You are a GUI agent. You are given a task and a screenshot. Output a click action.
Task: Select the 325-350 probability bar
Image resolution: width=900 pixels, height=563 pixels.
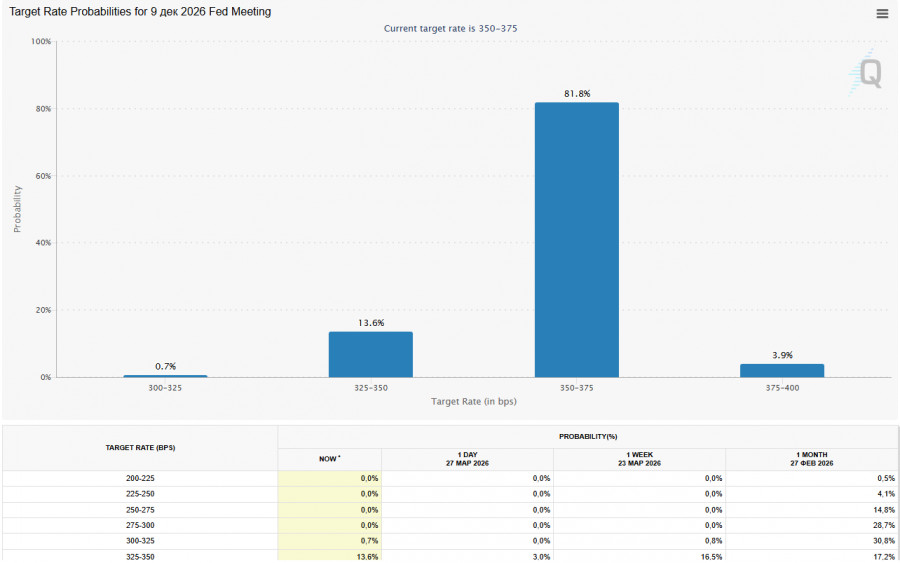tap(370, 354)
